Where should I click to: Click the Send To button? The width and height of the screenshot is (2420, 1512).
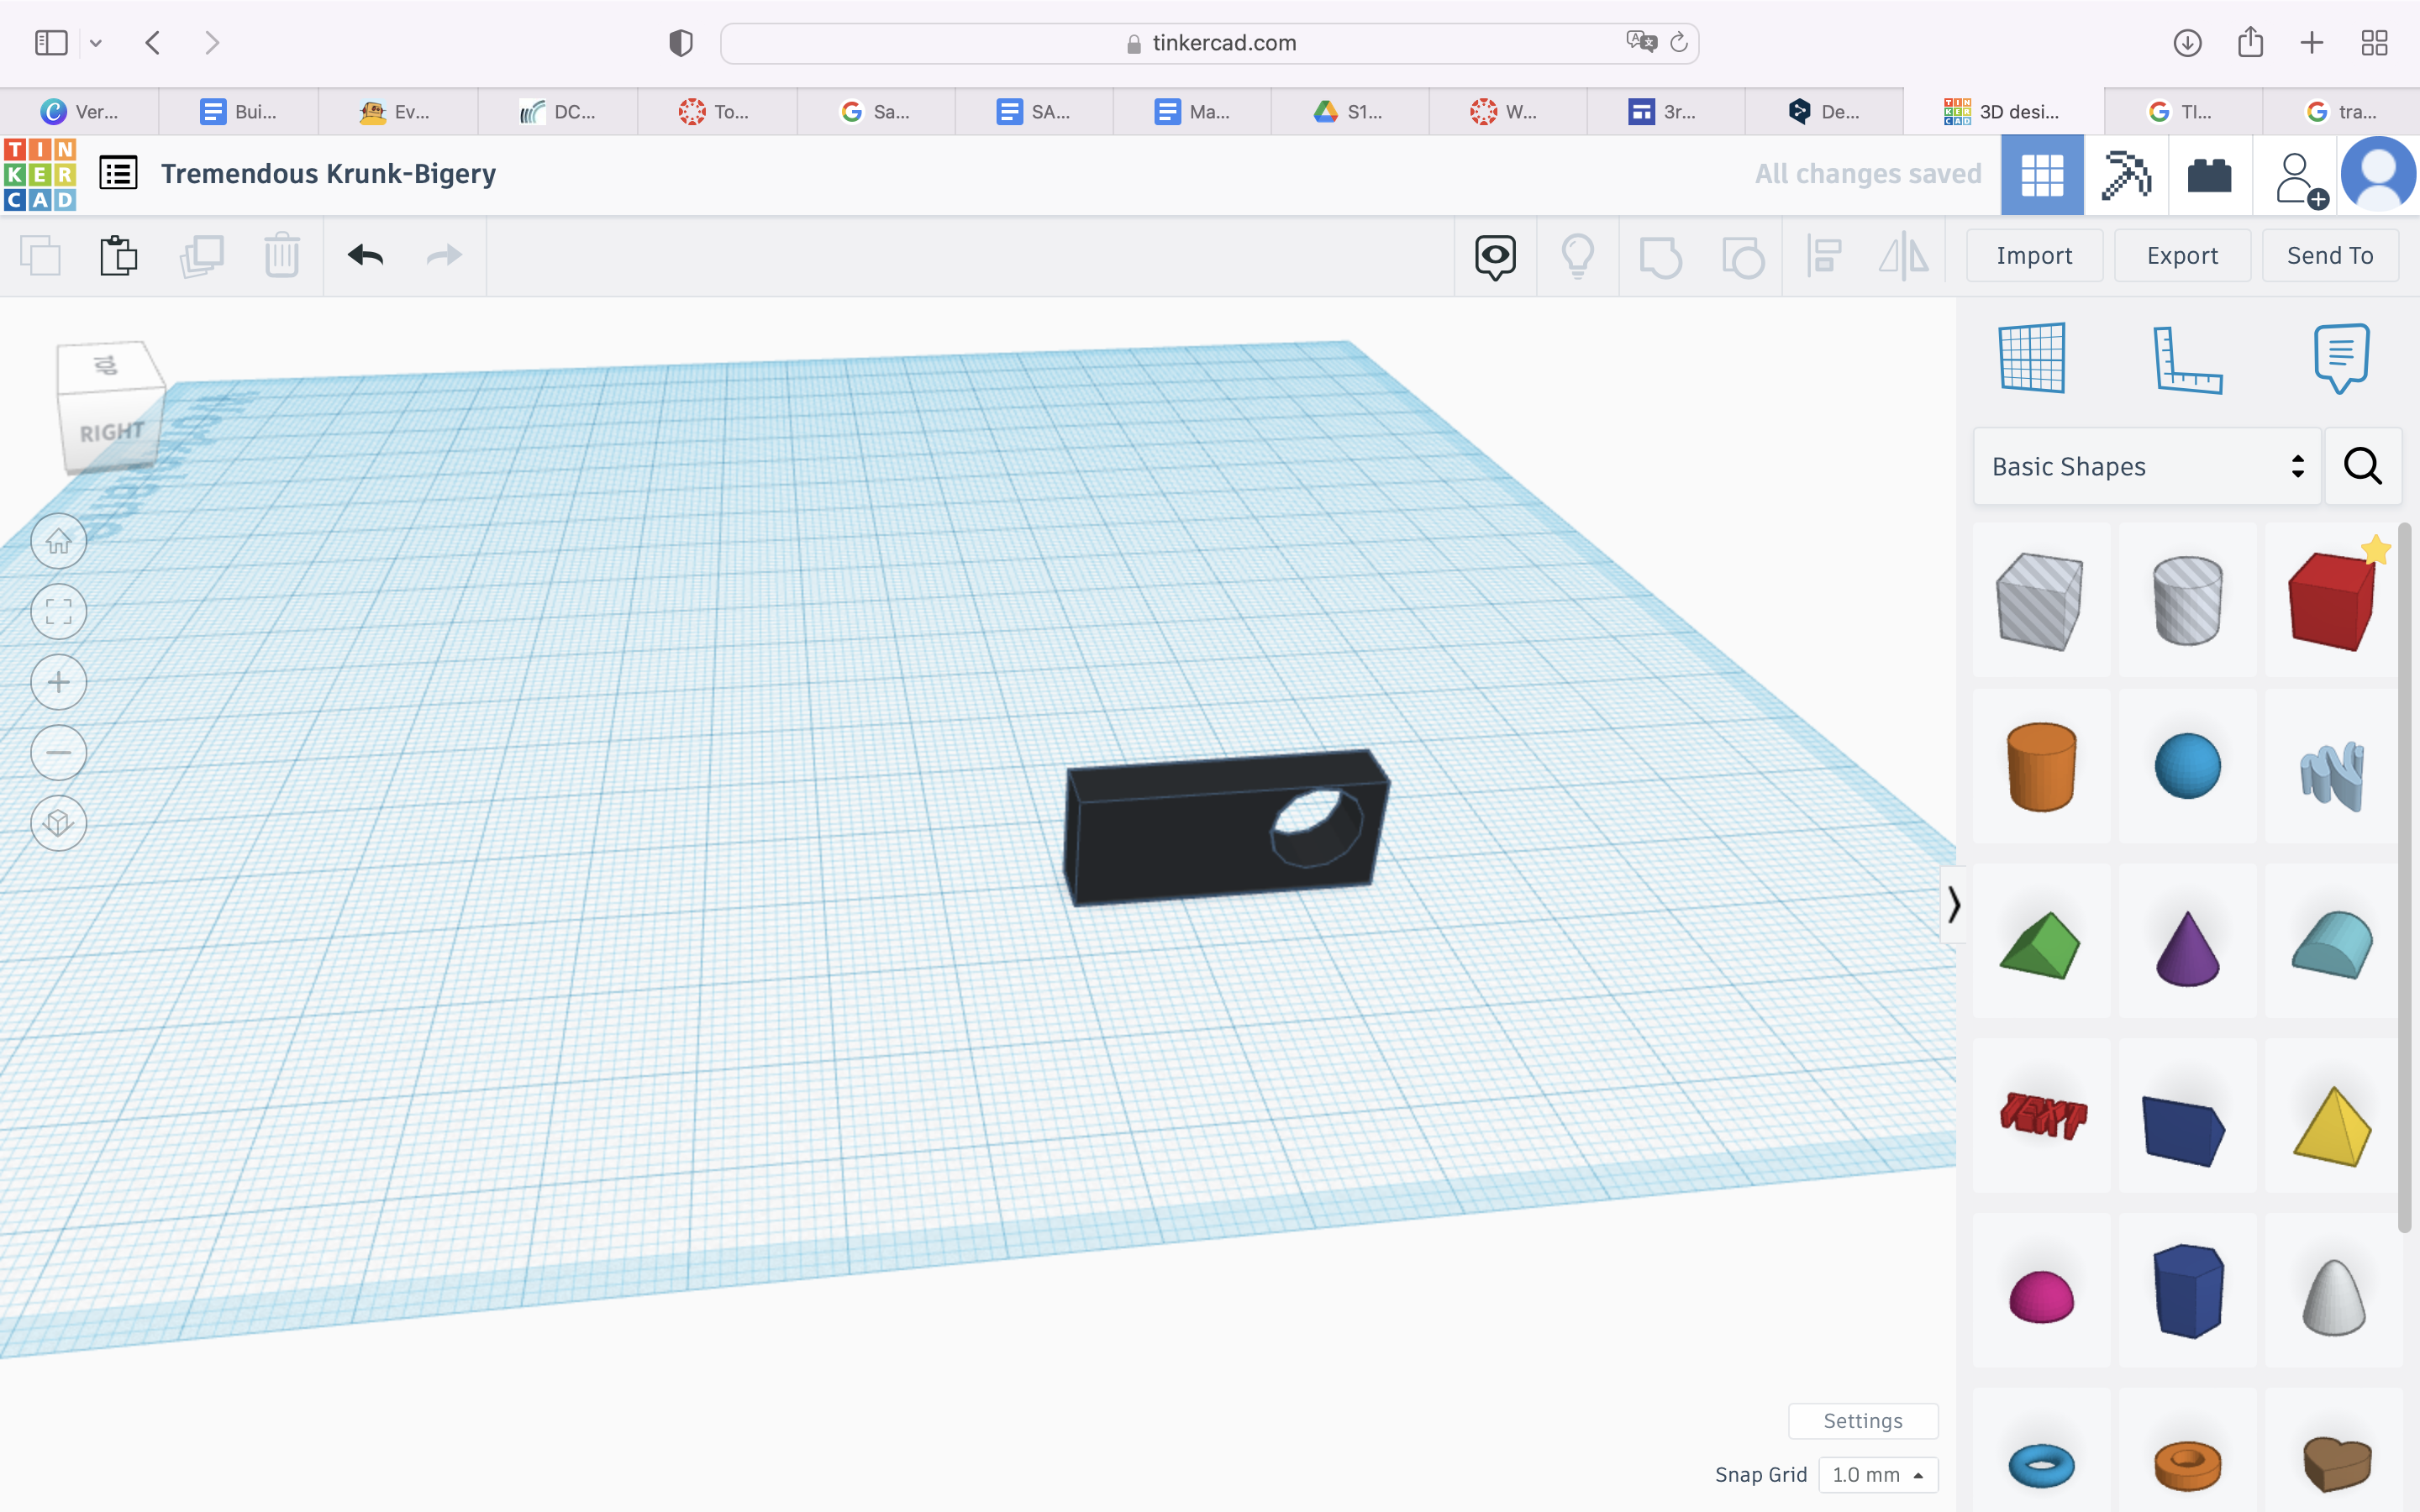pos(2330,255)
